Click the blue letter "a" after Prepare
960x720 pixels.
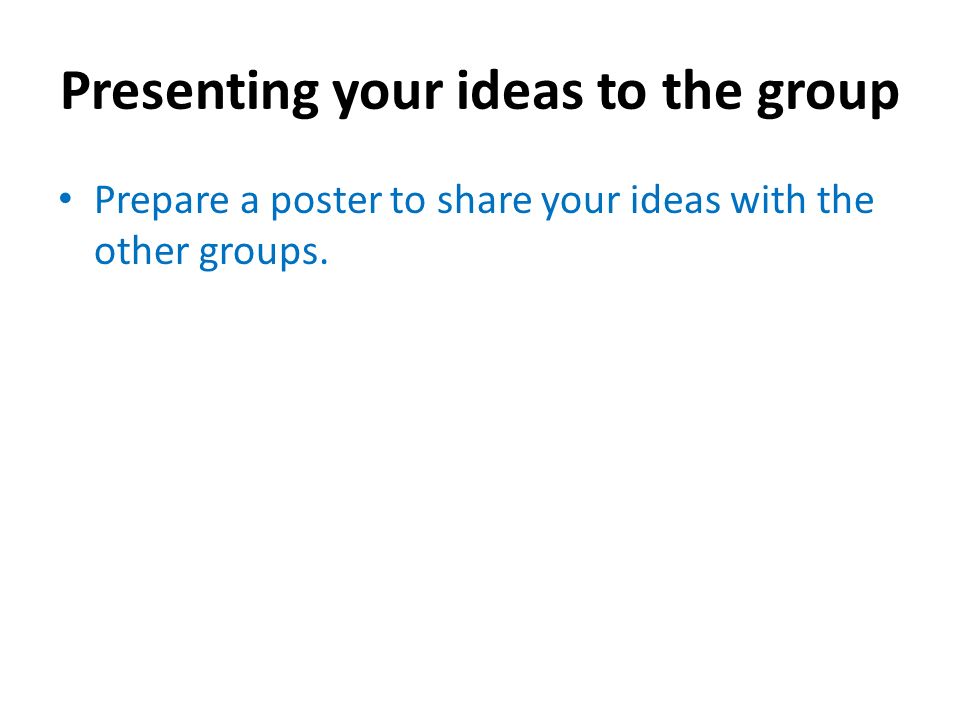[x=249, y=204]
